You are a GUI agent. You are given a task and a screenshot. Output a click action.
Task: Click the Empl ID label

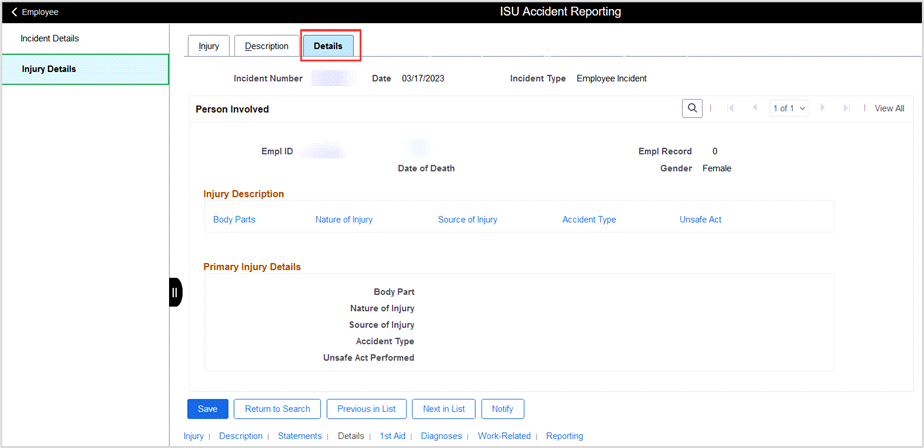point(278,151)
